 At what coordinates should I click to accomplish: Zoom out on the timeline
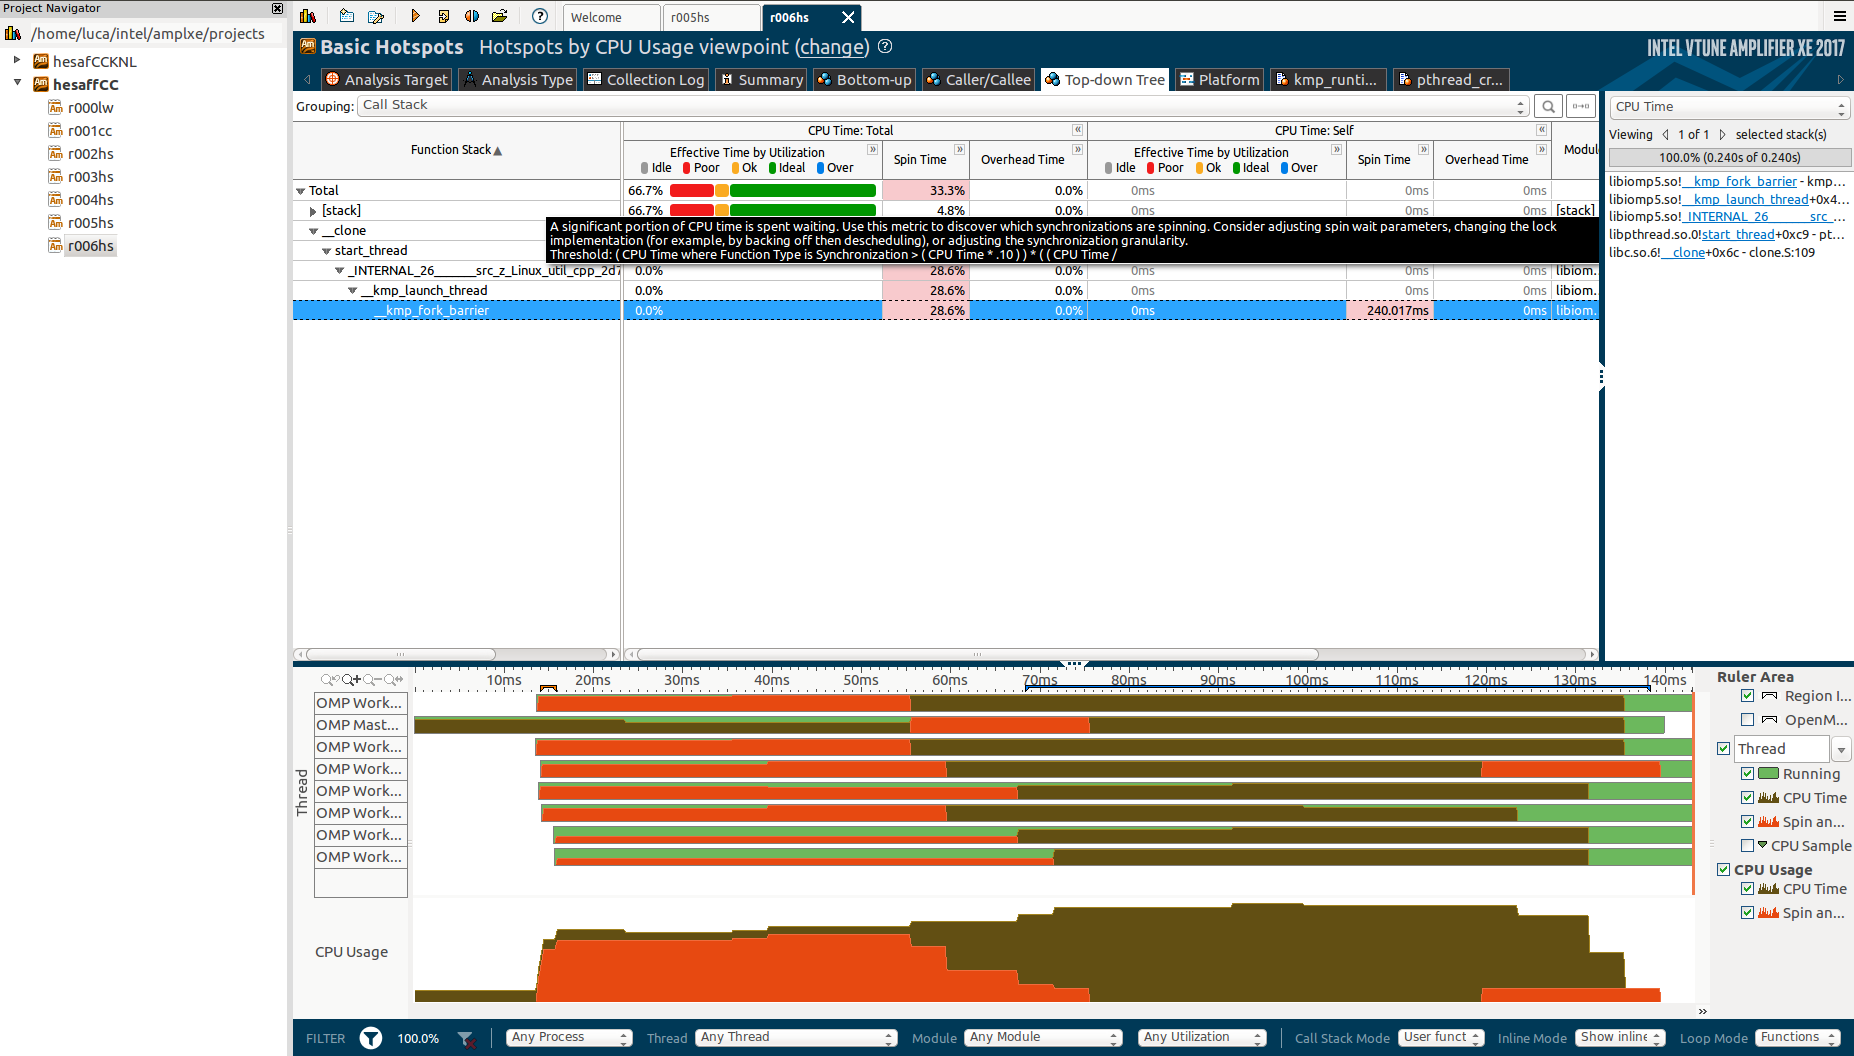(373, 679)
